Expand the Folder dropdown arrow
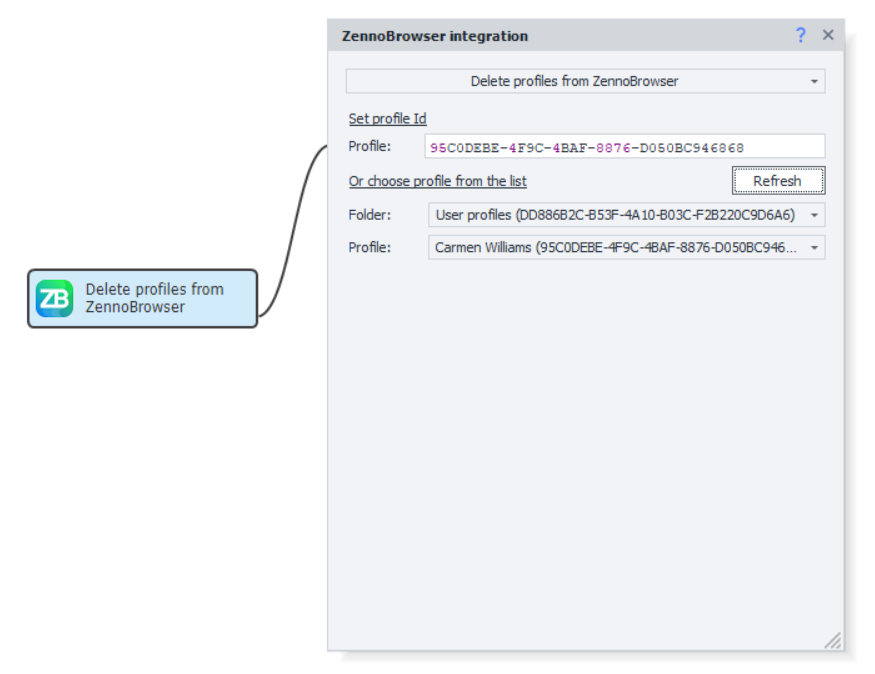 814,215
